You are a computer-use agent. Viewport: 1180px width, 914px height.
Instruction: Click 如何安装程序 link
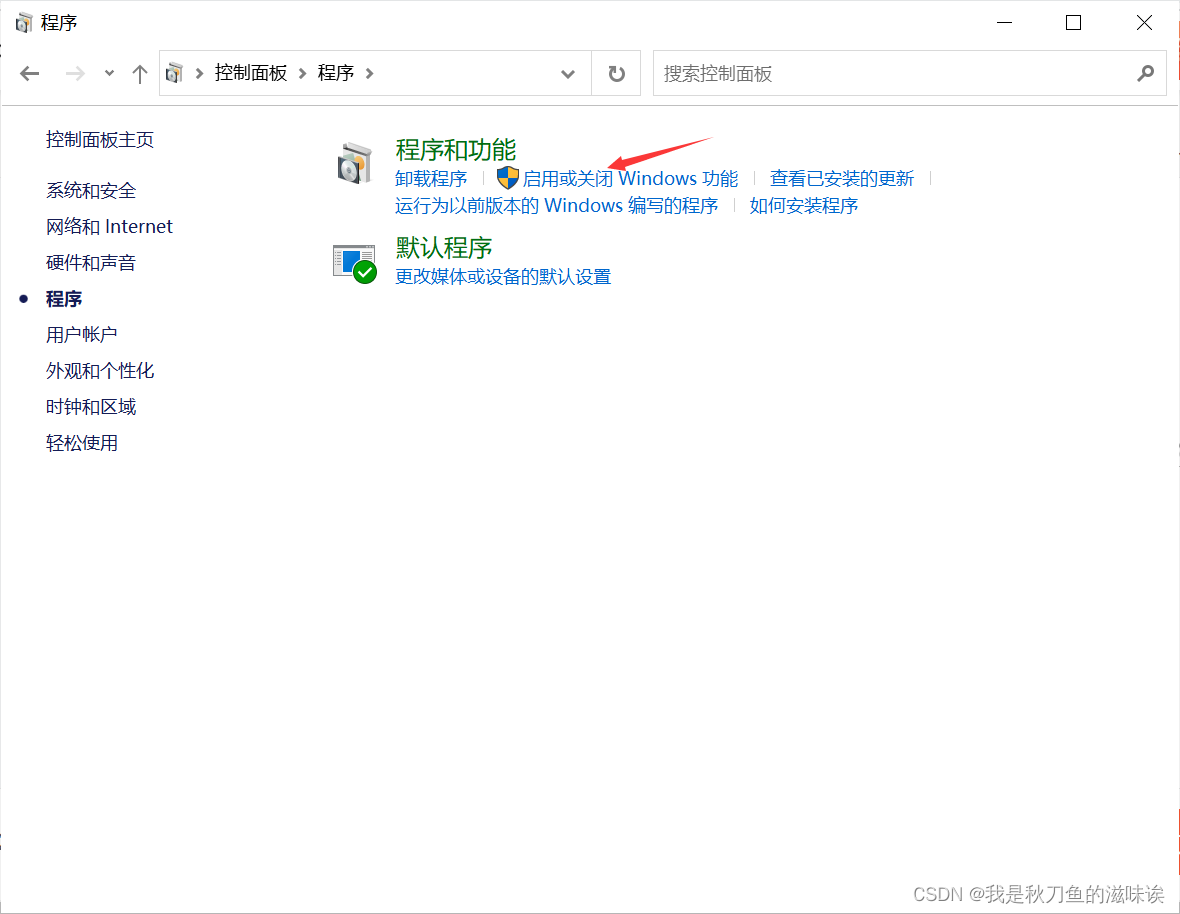pos(804,205)
